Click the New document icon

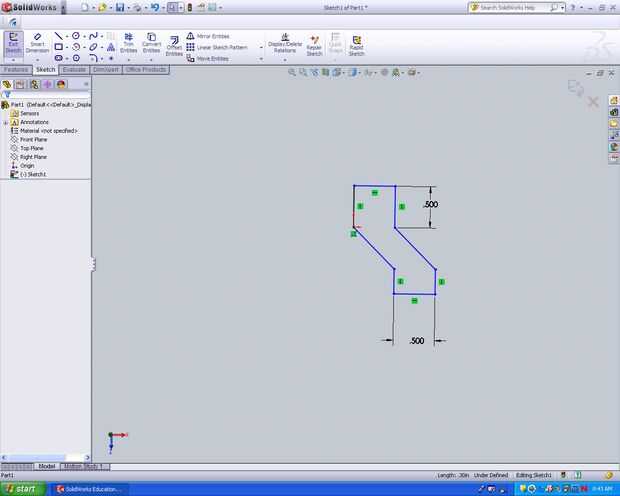(85, 8)
